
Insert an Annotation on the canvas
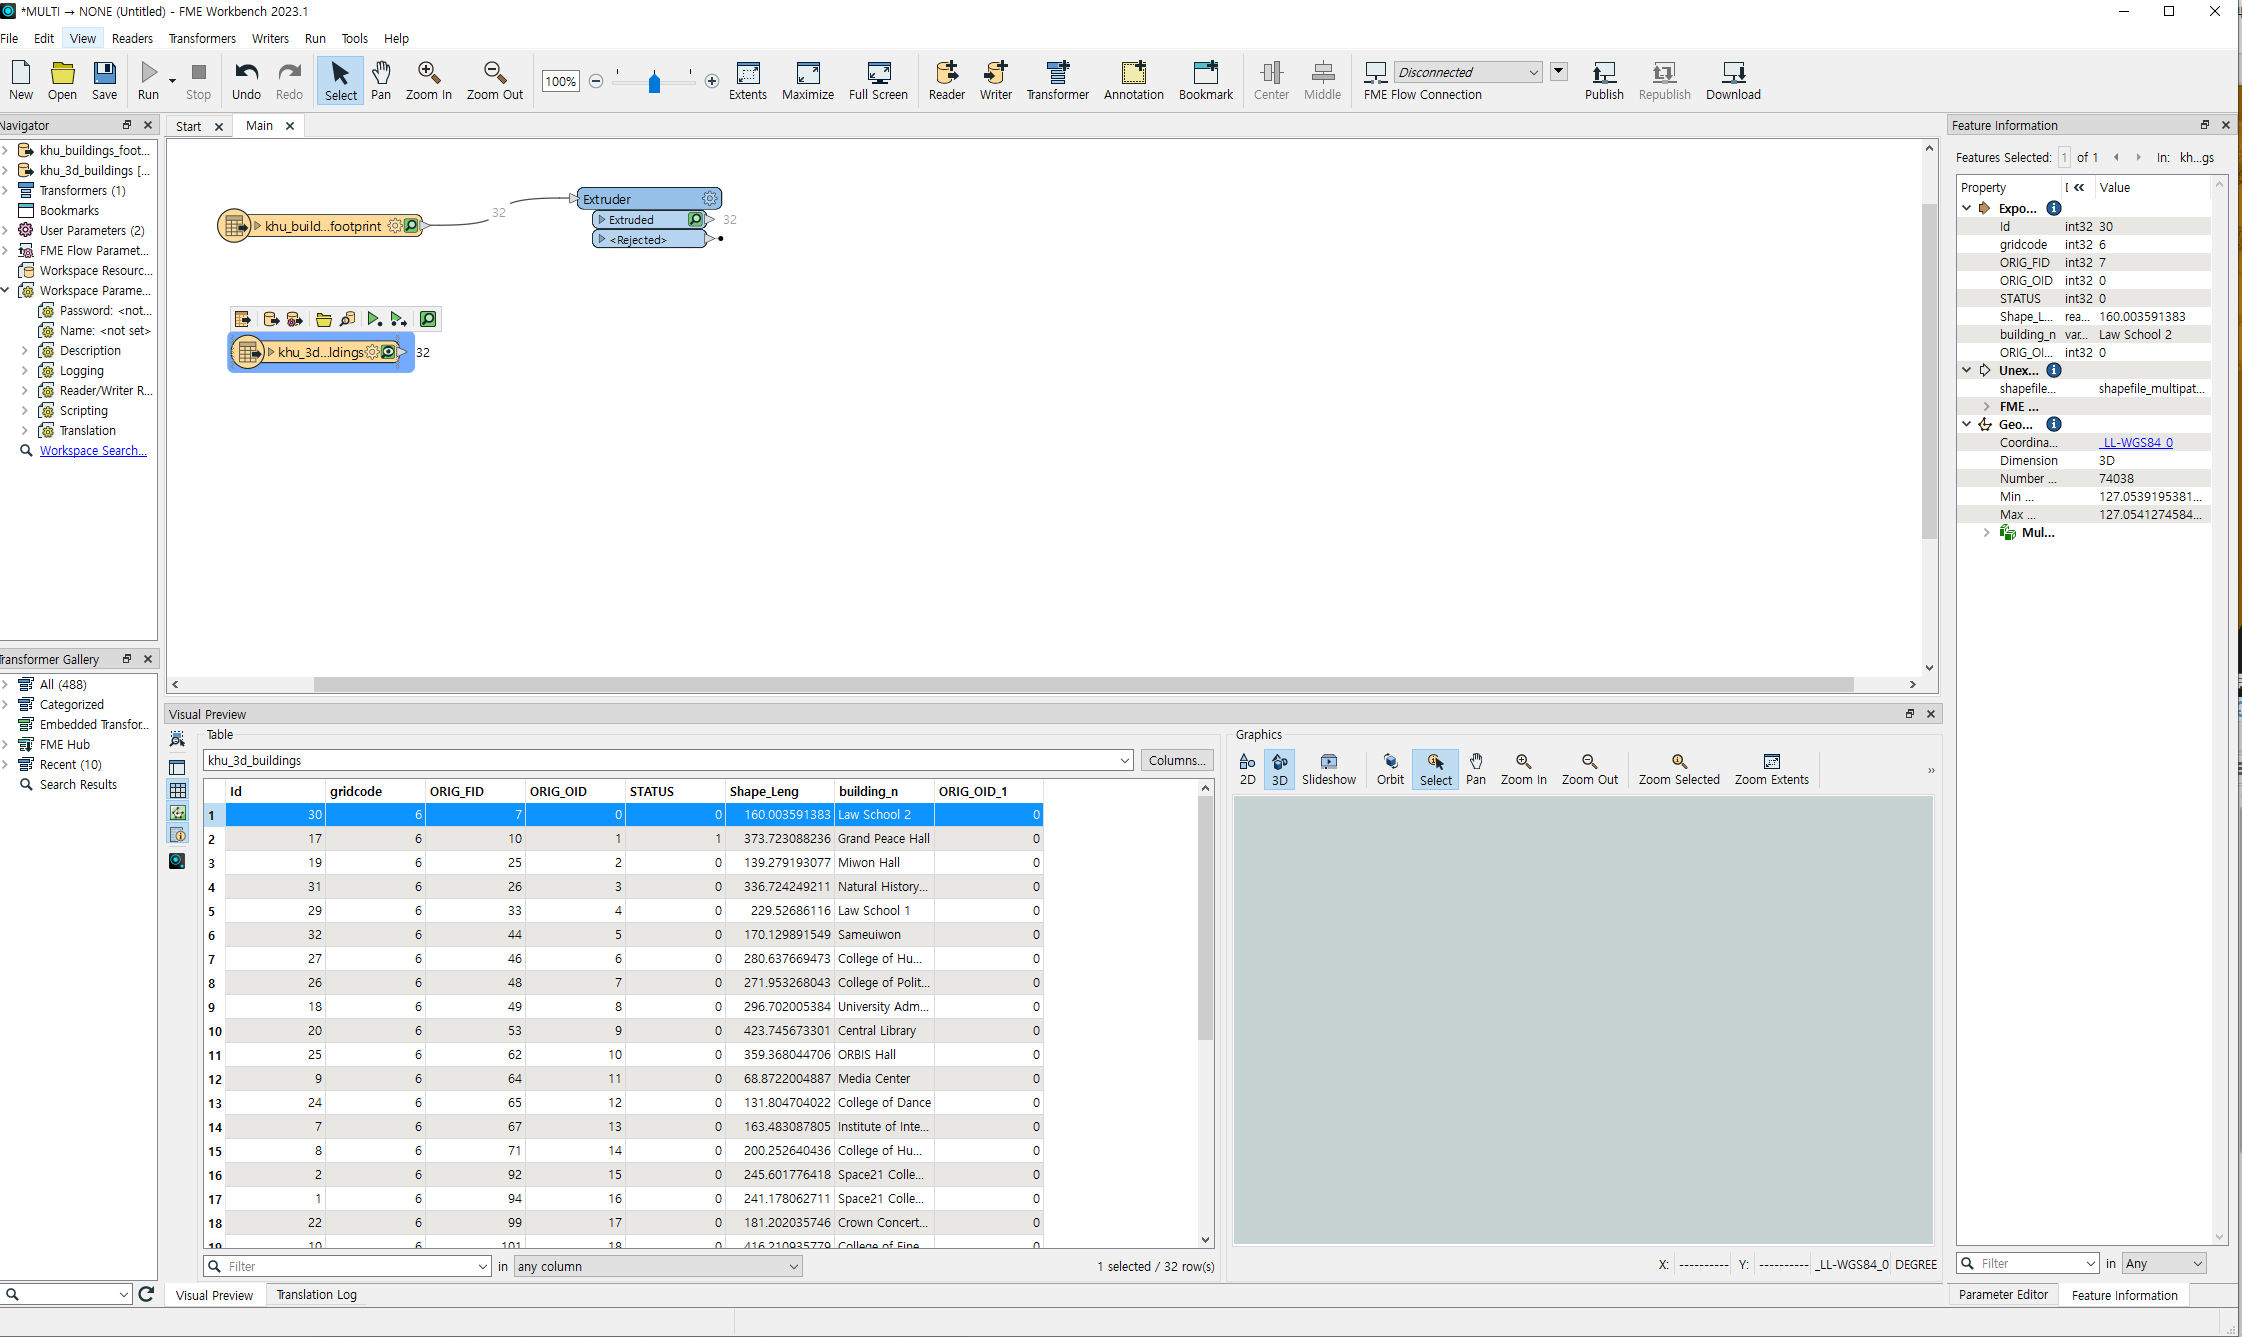click(1133, 80)
